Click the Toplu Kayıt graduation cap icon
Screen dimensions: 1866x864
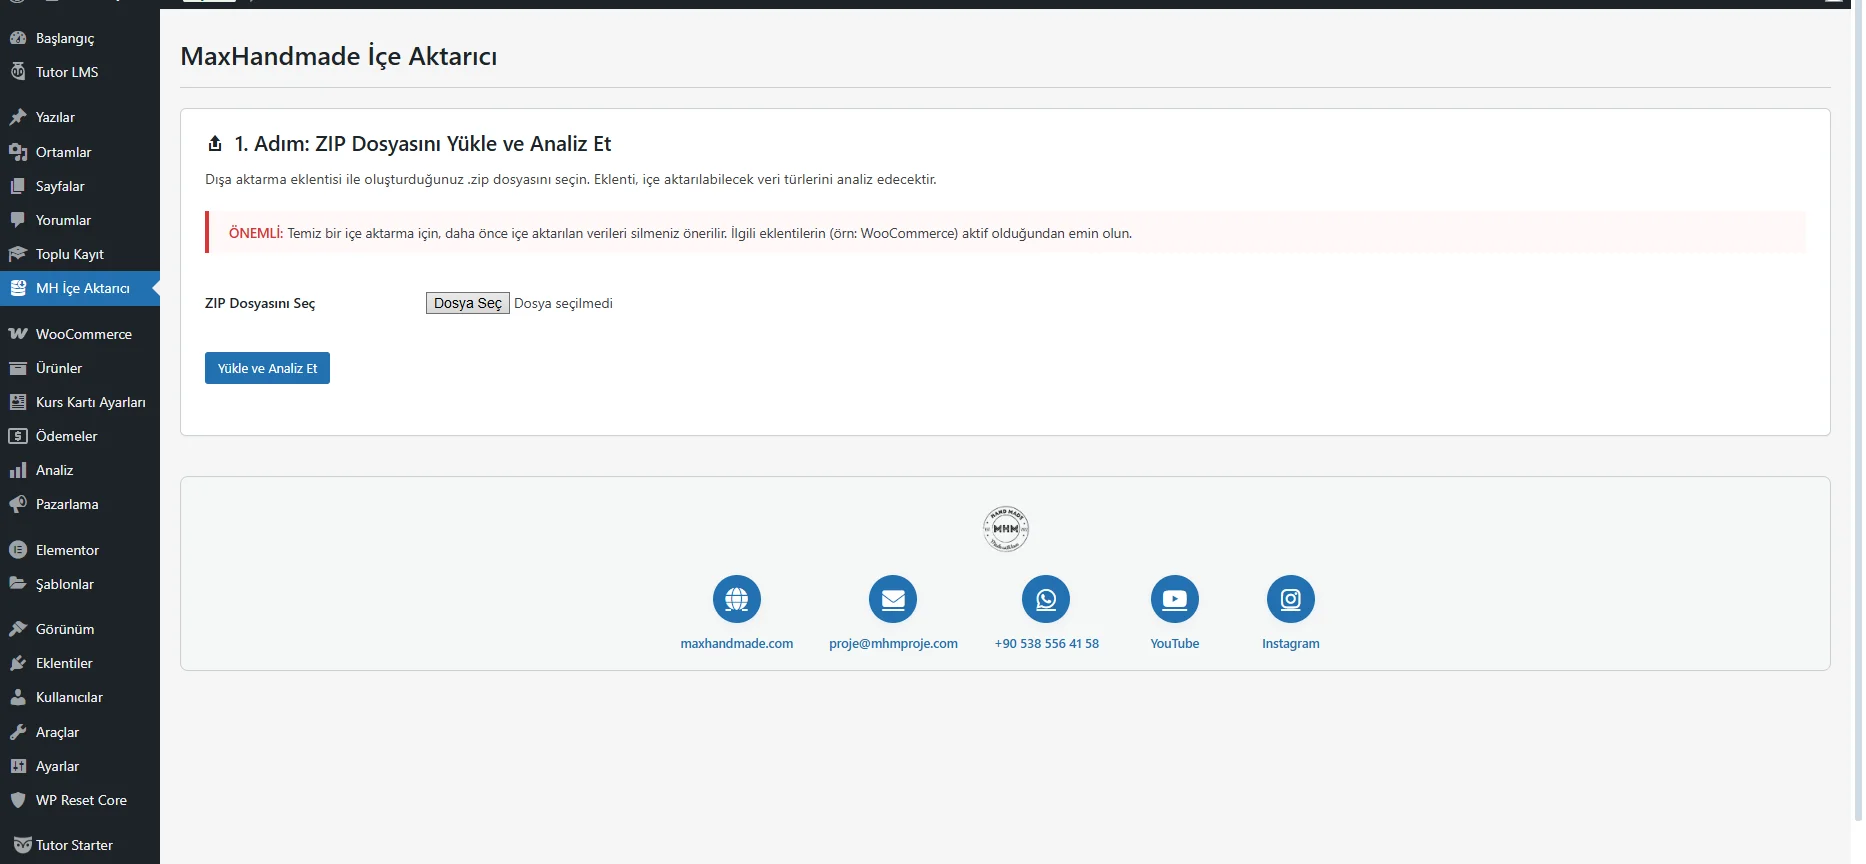click(x=18, y=254)
